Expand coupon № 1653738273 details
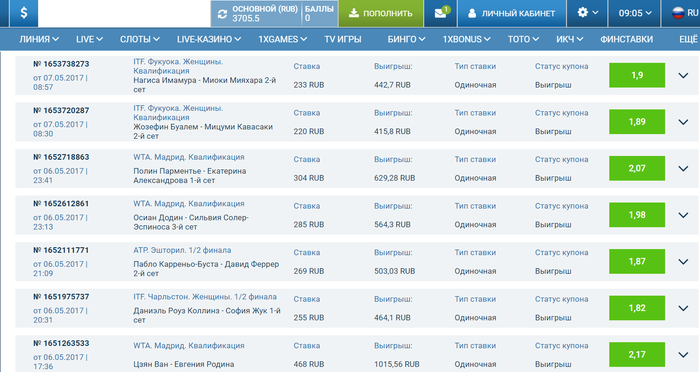The width and height of the screenshot is (700, 372). pyautogui.click(x=683, y=75)
